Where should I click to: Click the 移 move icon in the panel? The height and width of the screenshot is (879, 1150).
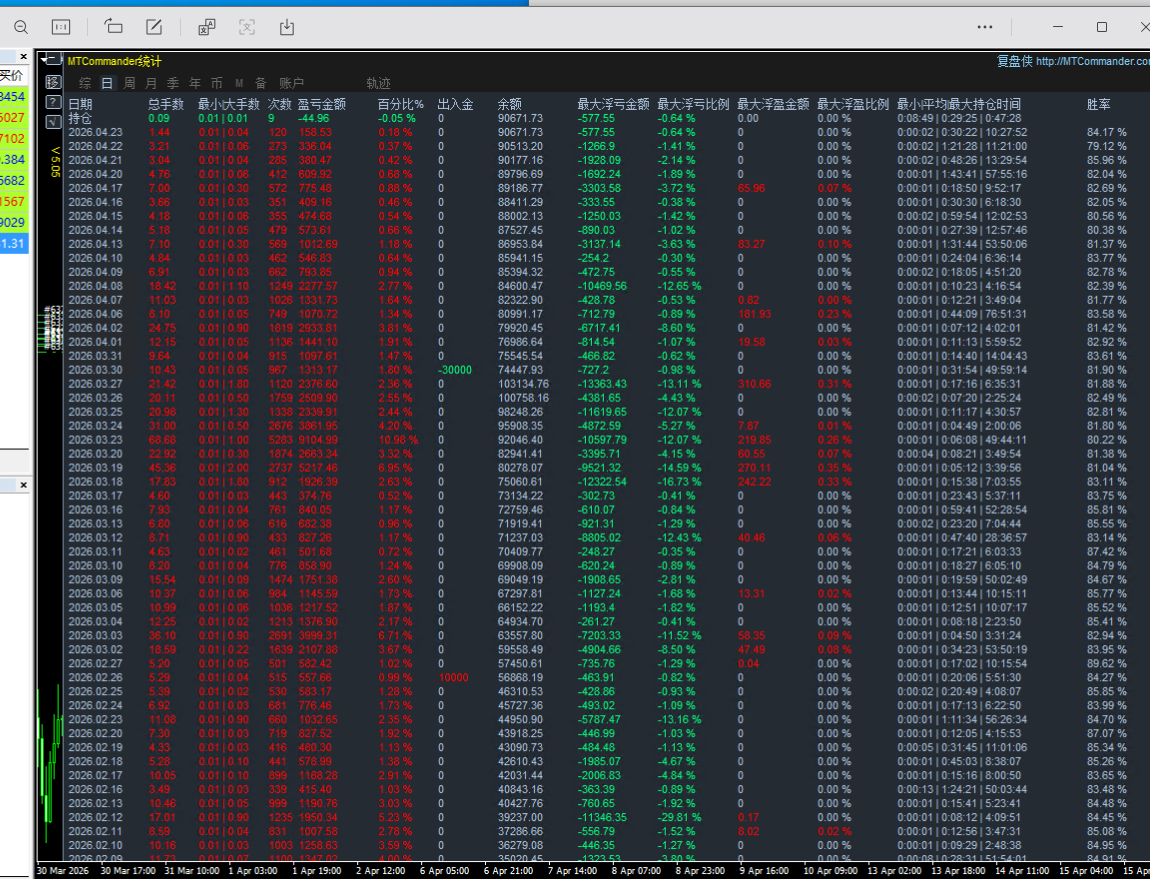[x=52, y=82]
